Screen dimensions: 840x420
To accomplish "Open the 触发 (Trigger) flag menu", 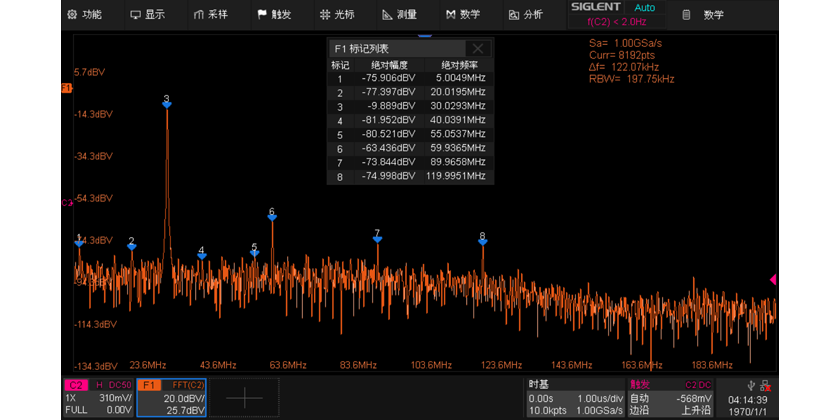I will pyautogui.click(x=273, y=15).
